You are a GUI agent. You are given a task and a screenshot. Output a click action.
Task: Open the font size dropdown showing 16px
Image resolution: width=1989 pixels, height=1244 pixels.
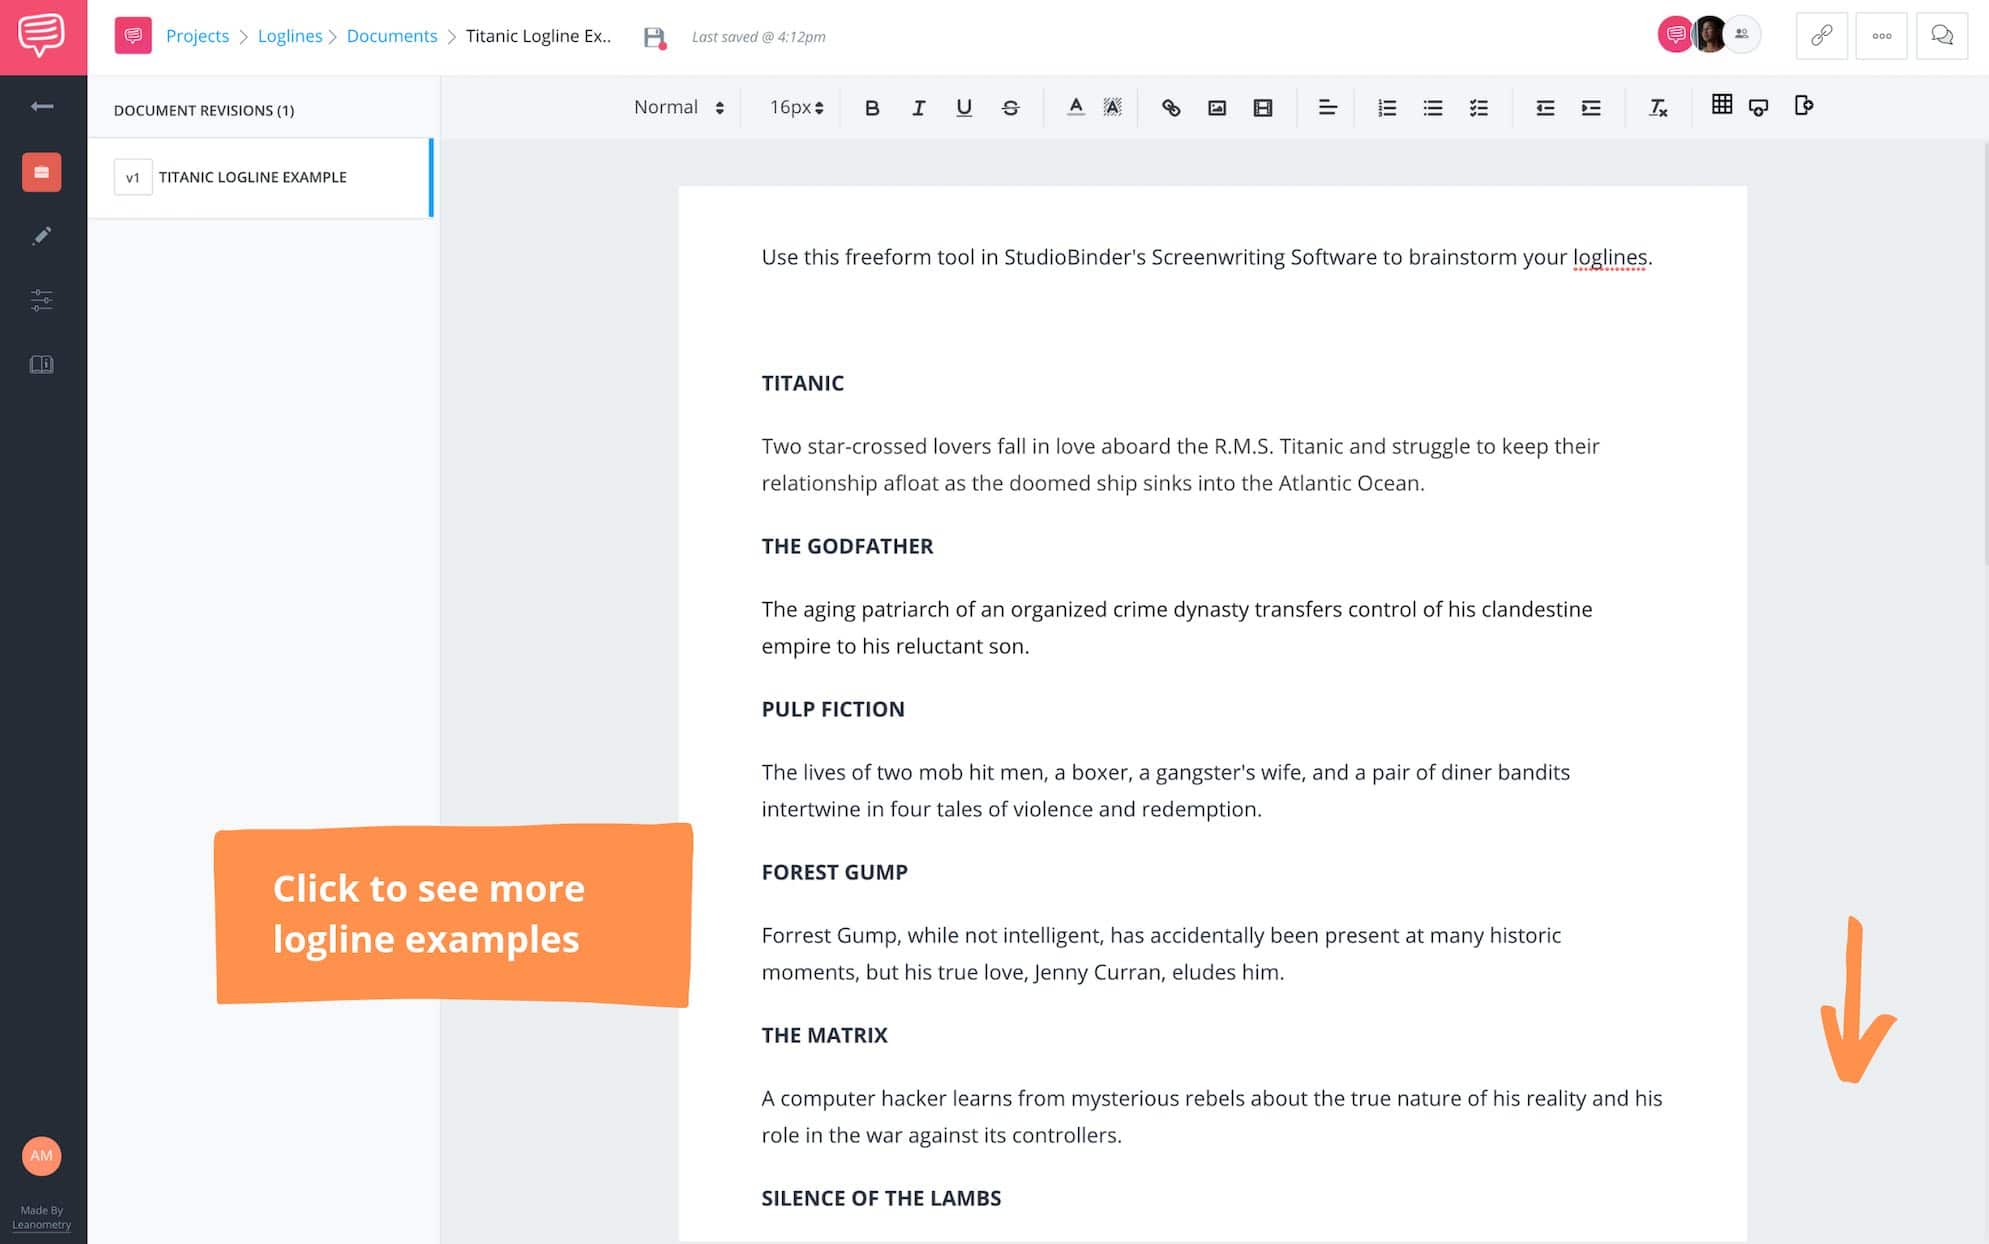pos(795,106)
